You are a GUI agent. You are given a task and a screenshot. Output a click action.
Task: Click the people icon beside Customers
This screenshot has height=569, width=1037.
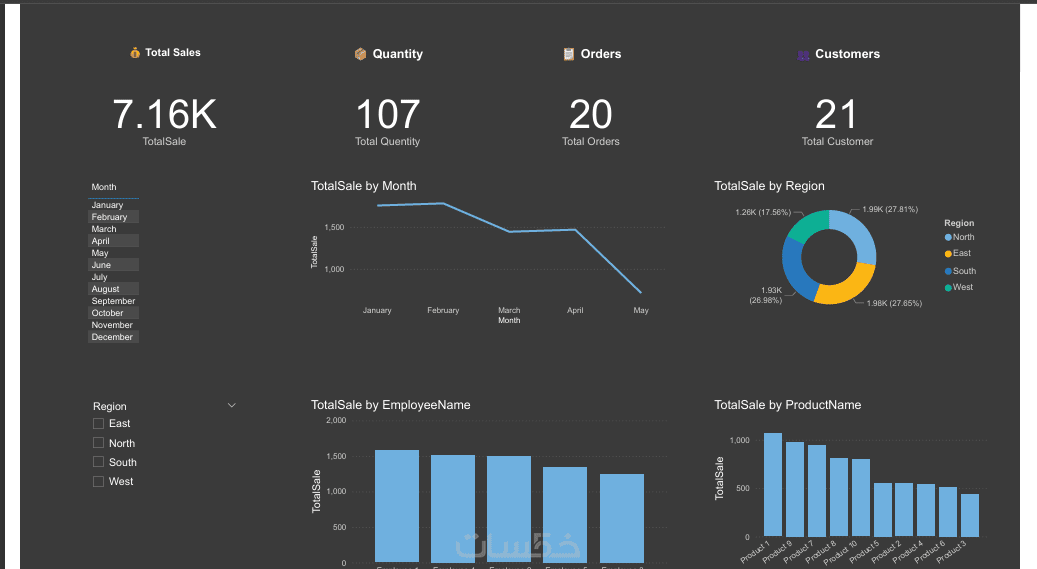803,55
